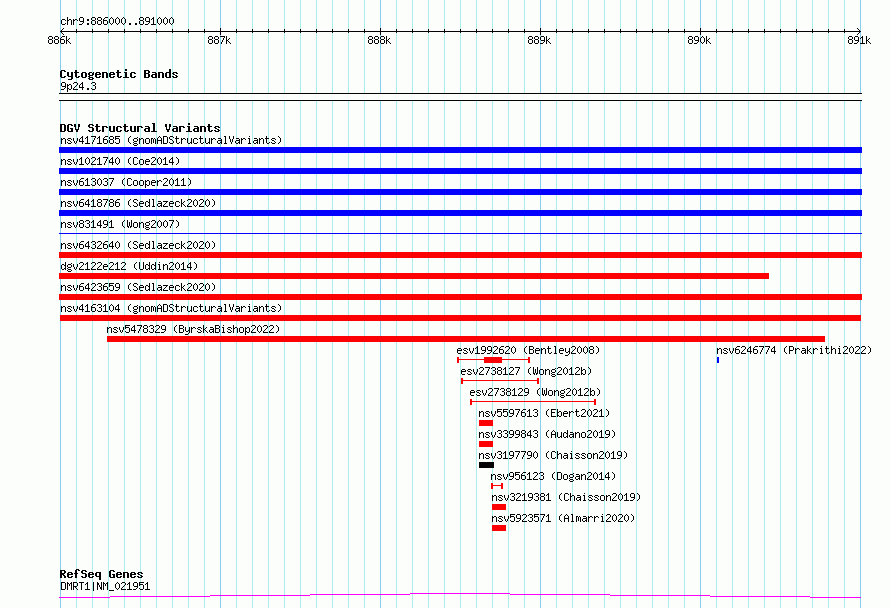This screenshot has width=890, height=608.
Task: Open the nsv613037 (Cooper2011) variant label
Action: click(126, 182)
